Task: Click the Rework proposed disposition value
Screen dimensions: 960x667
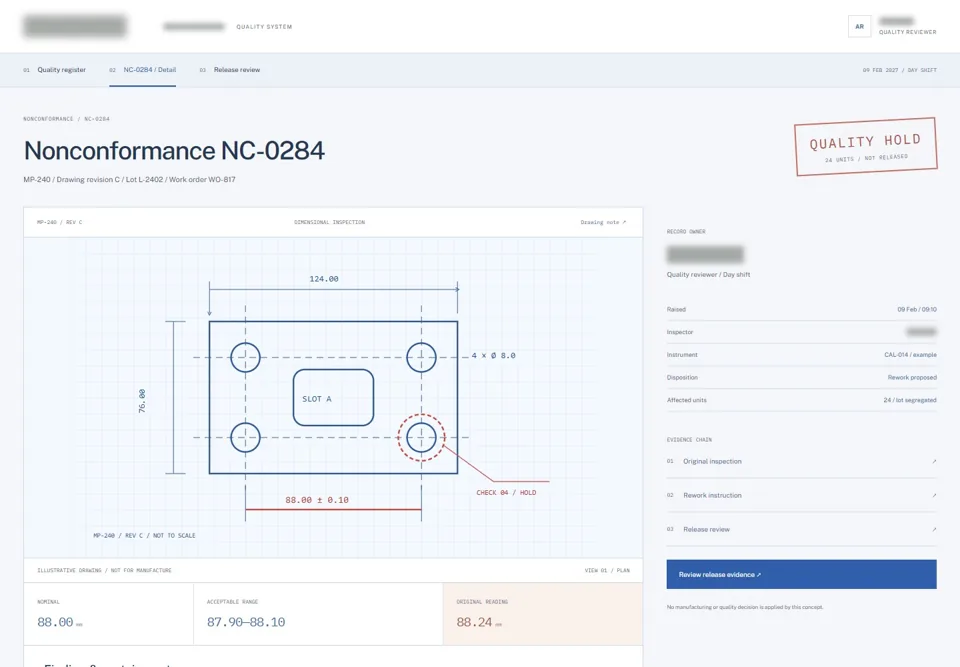Action: 912,377
